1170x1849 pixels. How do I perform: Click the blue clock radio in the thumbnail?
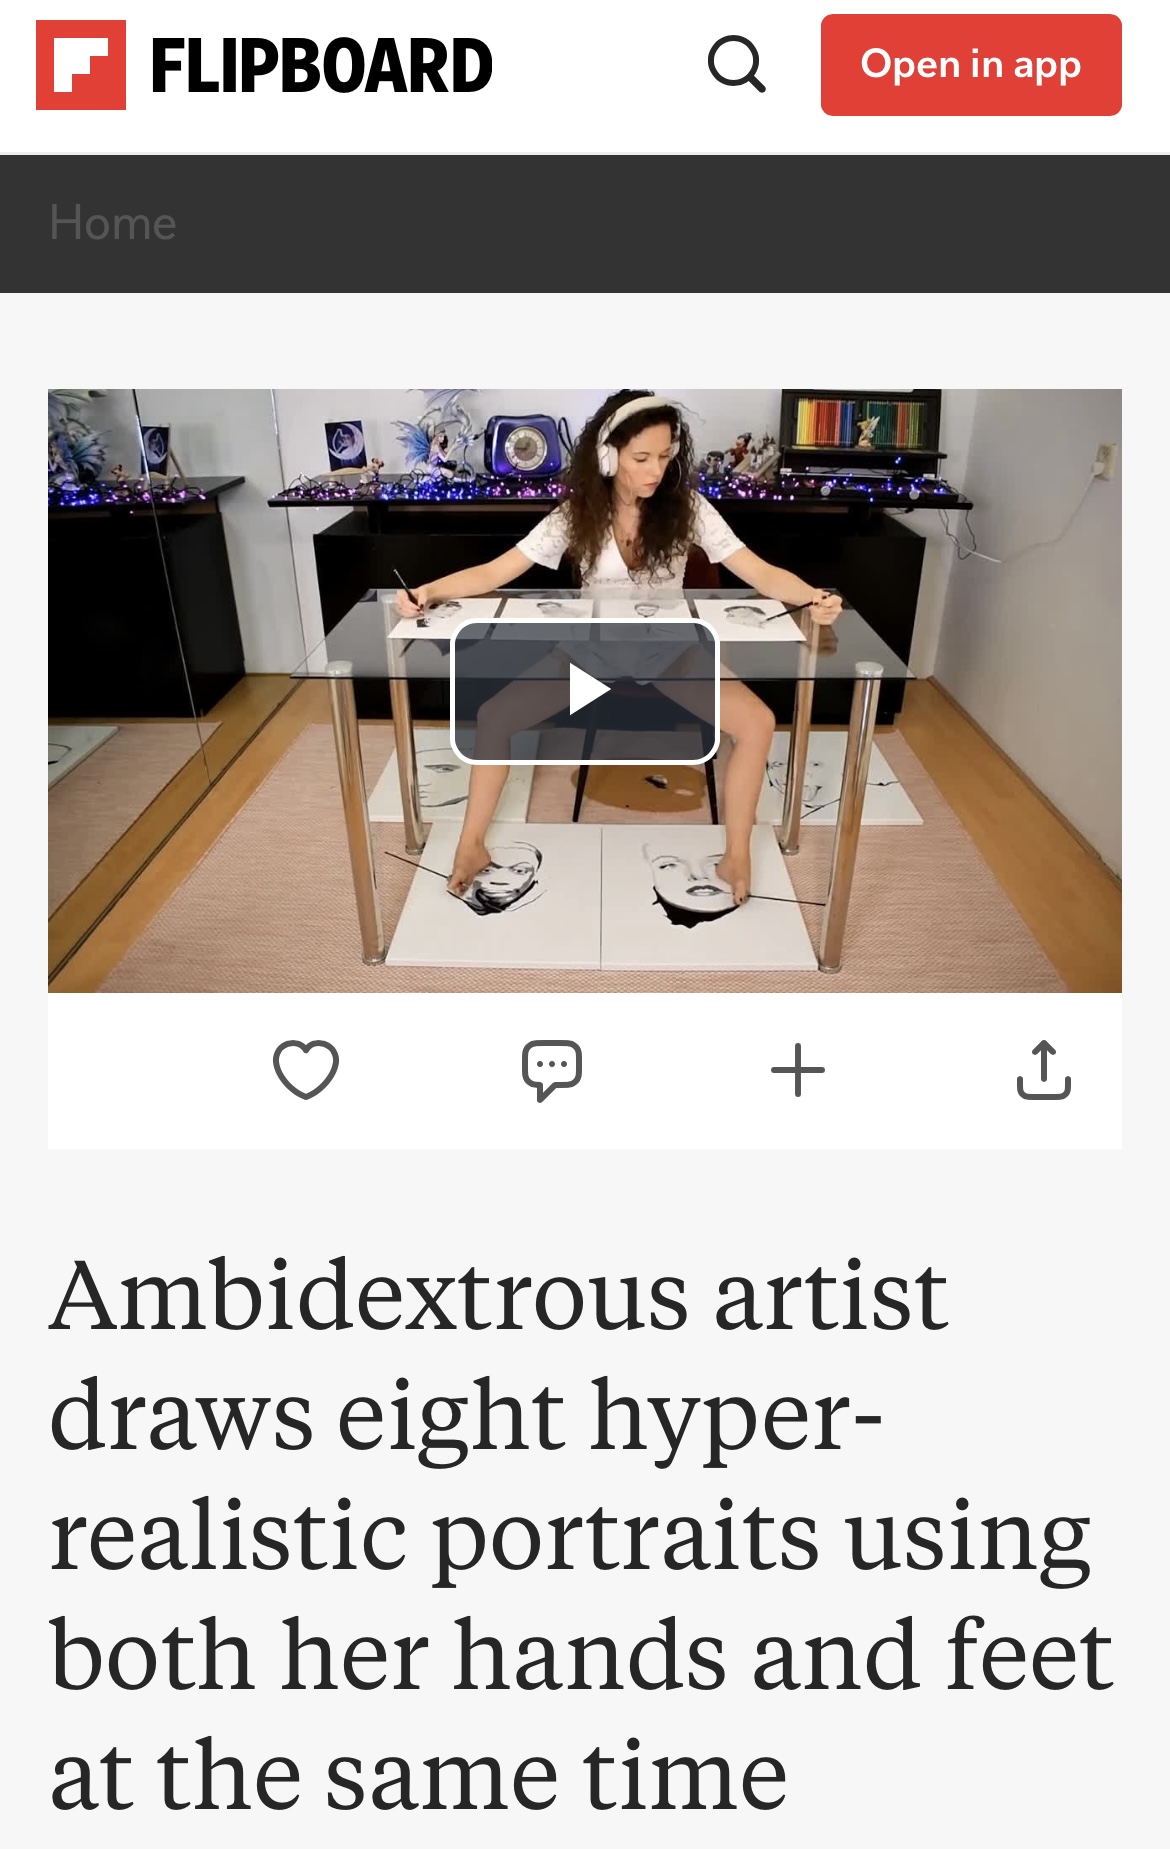pyautogui.click(x=522, y=446)
